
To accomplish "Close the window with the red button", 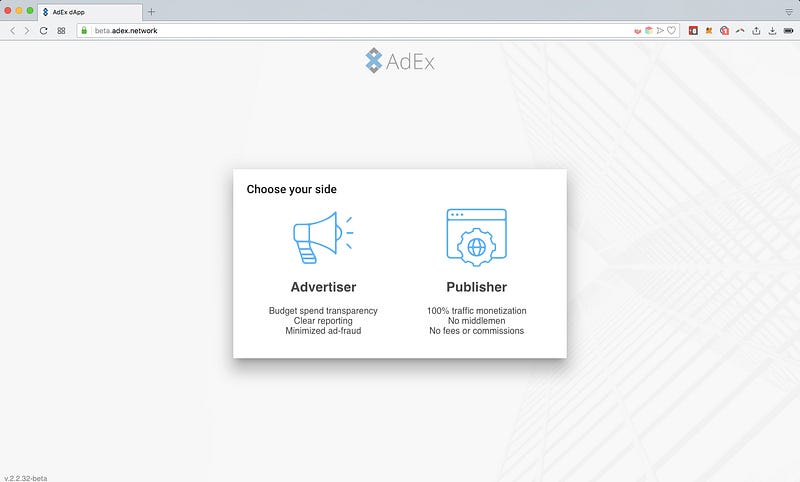I will [8, 10].
